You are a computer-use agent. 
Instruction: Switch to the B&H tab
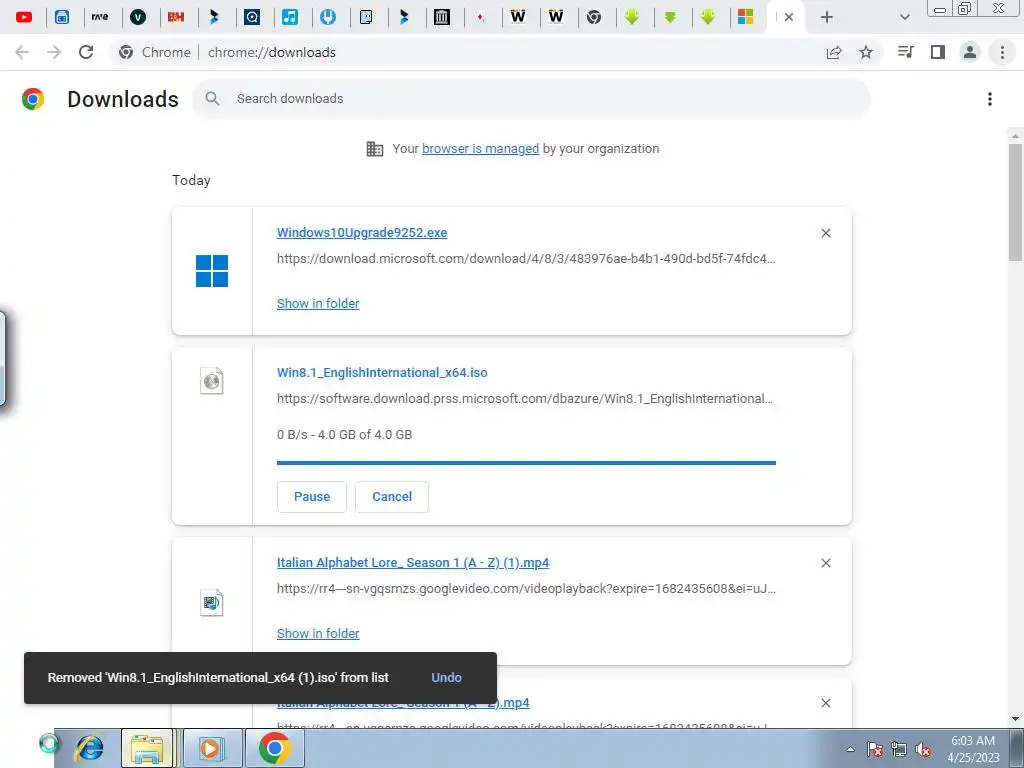(x=176, y=18)
